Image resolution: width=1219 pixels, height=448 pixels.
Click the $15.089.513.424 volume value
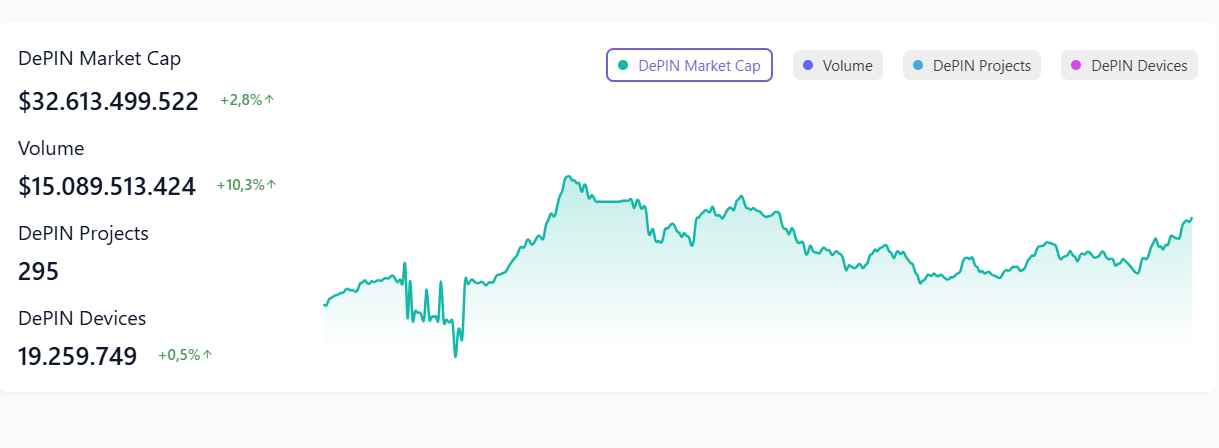106,186
